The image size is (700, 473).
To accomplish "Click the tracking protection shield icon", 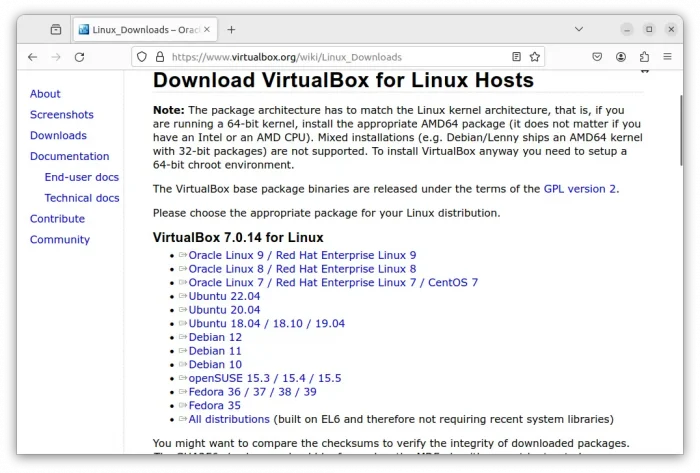I will (142, 57).
